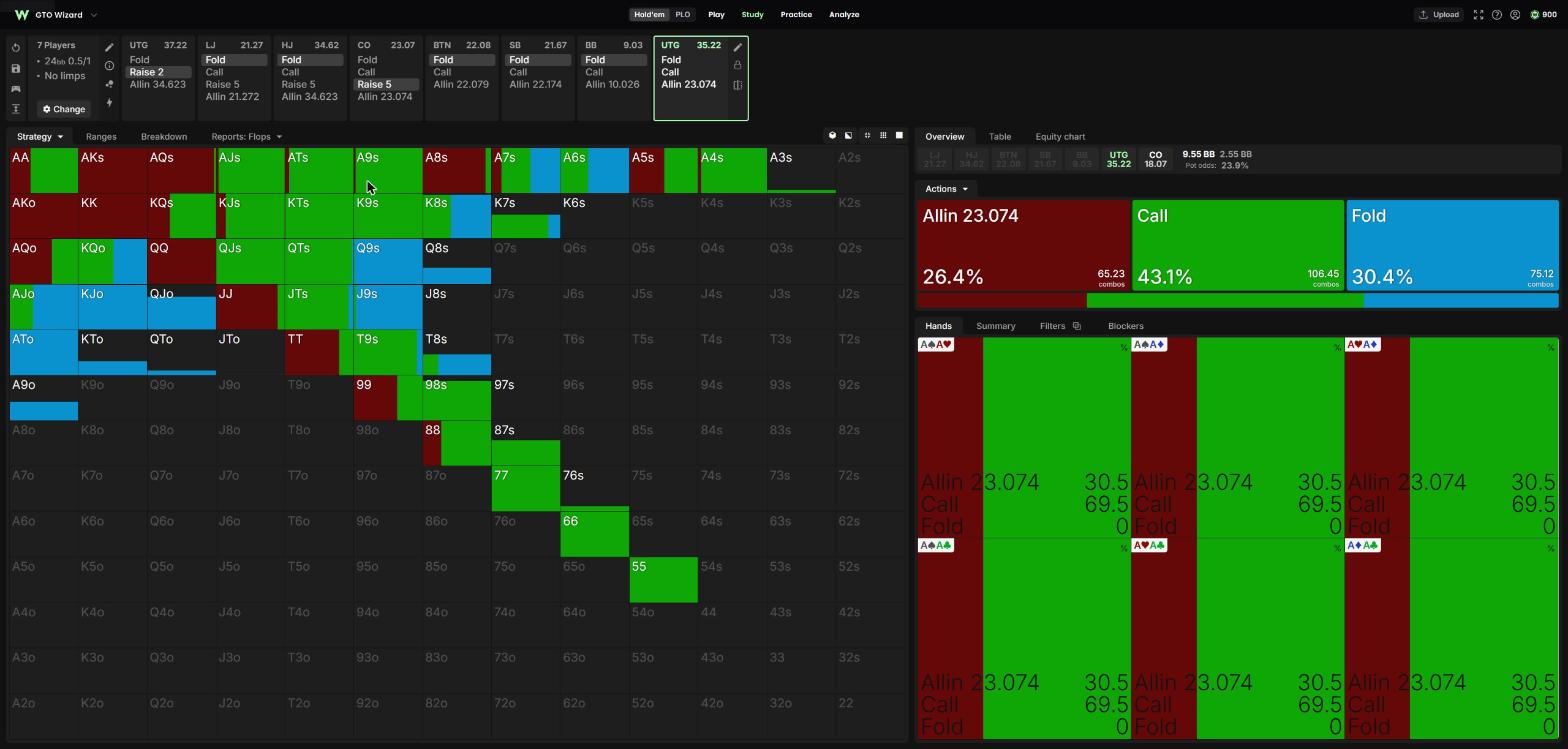The image size is (1568, 749).
Task: Open the Practice menu
Action: (x=796, y=15)
